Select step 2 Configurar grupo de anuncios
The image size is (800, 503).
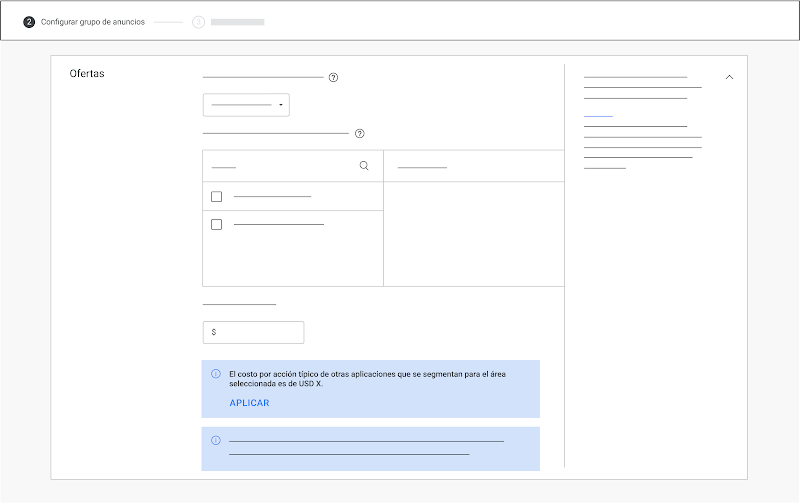click(x=84, y=22)
